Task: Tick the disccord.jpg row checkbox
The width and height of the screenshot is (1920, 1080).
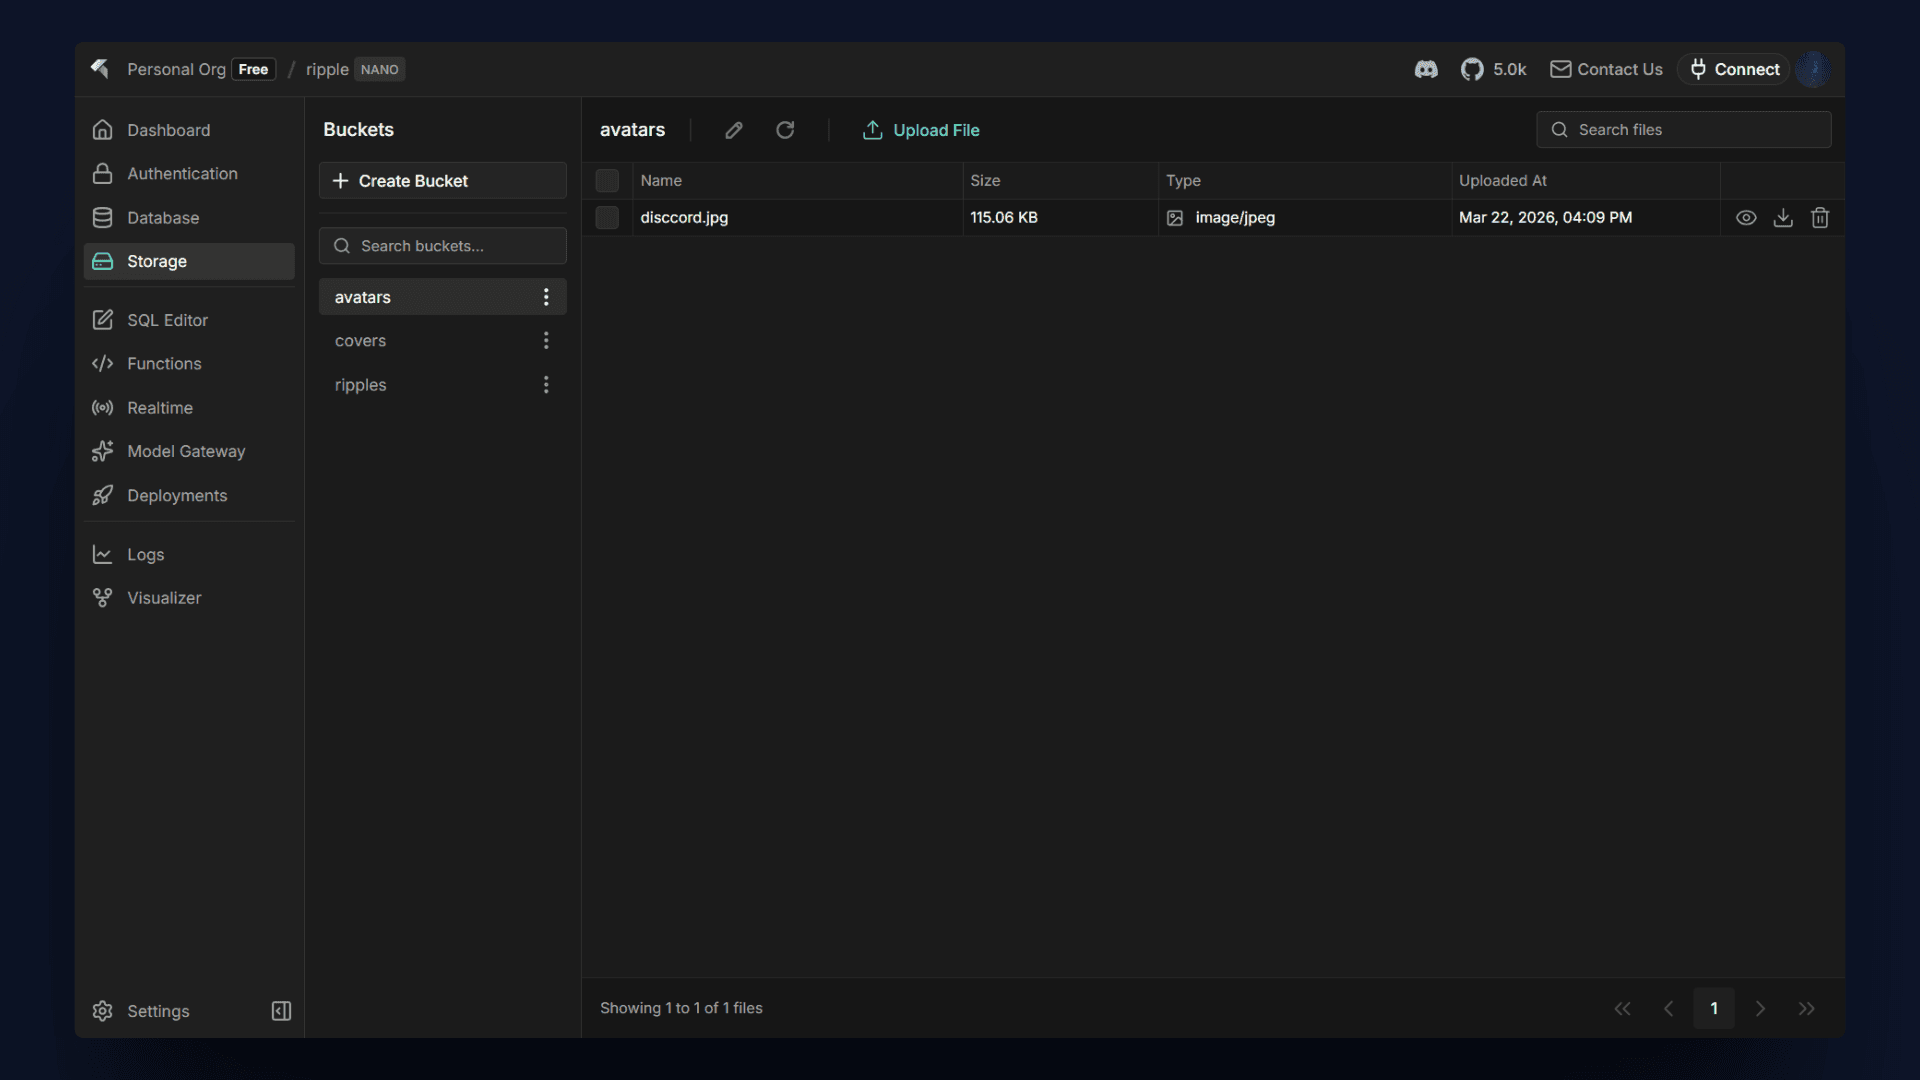Action: point(607,217)
